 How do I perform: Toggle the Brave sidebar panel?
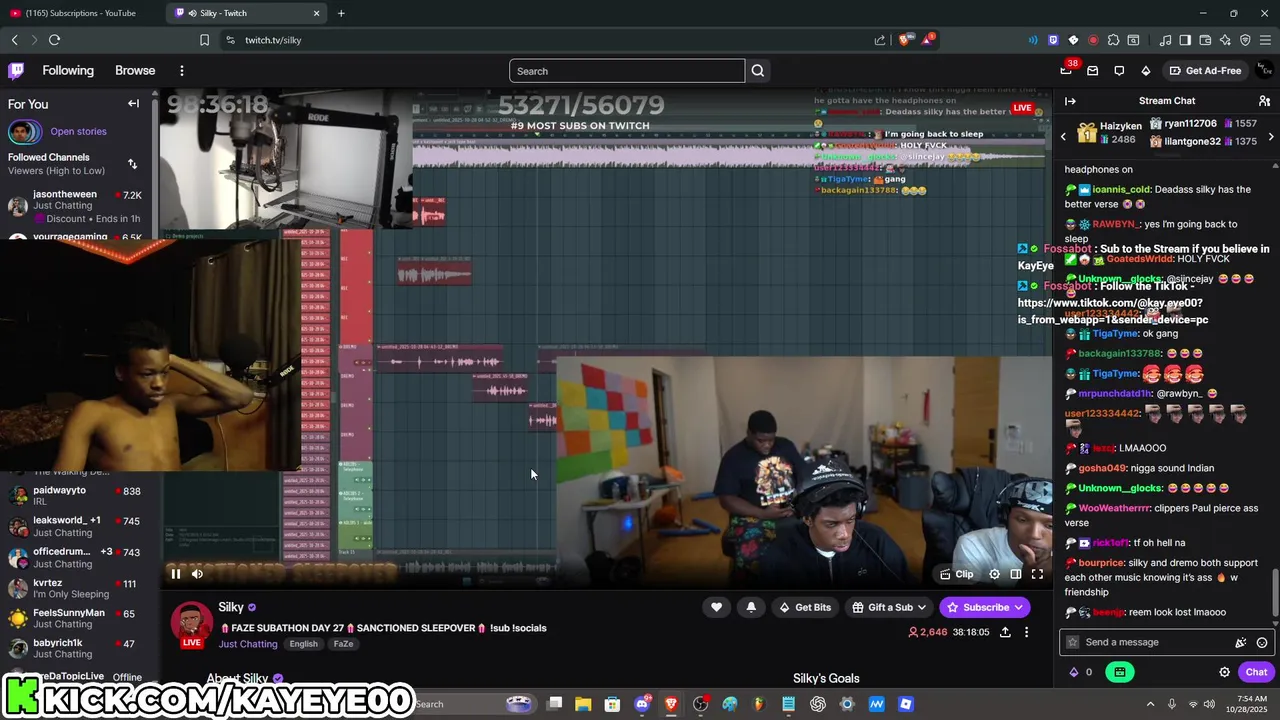[x=1185, y=40]
